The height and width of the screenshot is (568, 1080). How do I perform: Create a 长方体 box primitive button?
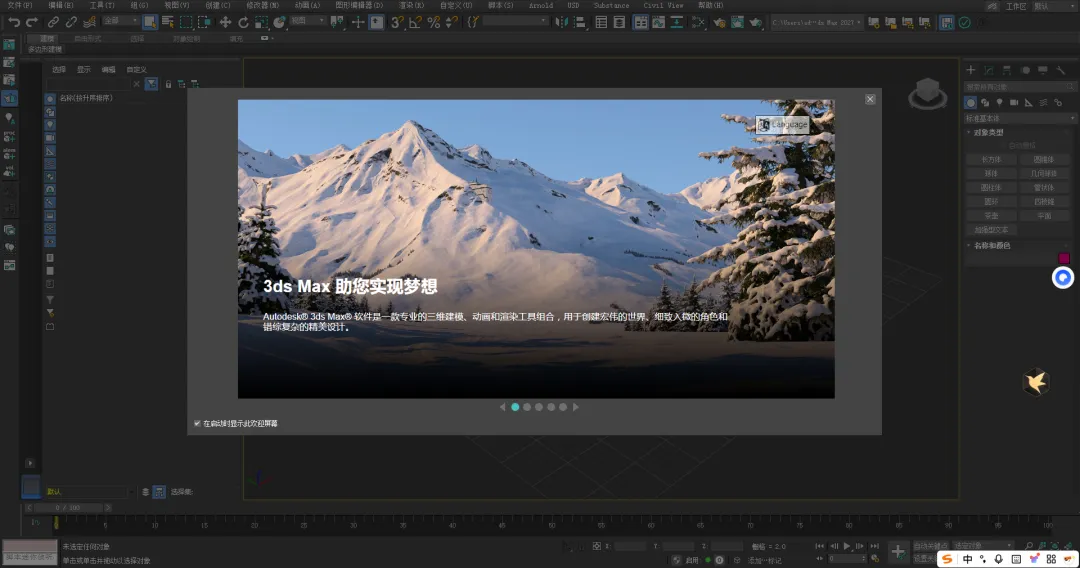(991, 159)
